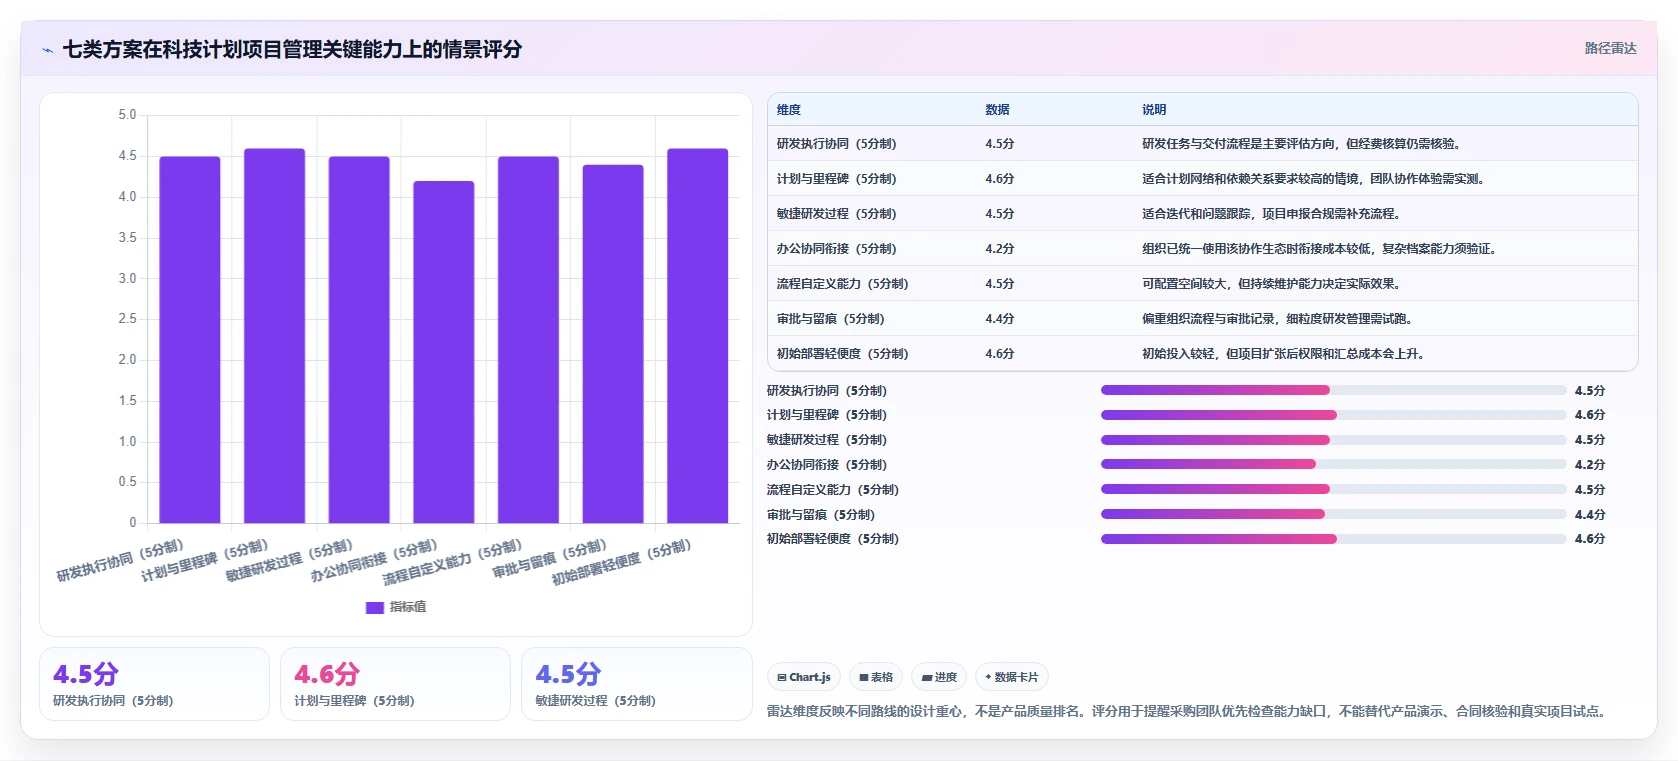
Task: Select the 数据卡片 chip
Action: pyautogui.click(x=1012, y=677)
